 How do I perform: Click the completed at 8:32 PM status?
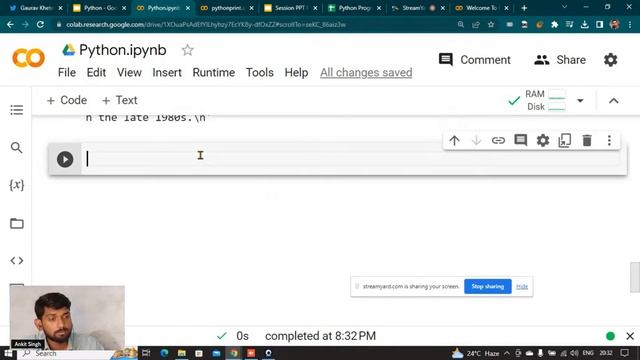point(320,336)
